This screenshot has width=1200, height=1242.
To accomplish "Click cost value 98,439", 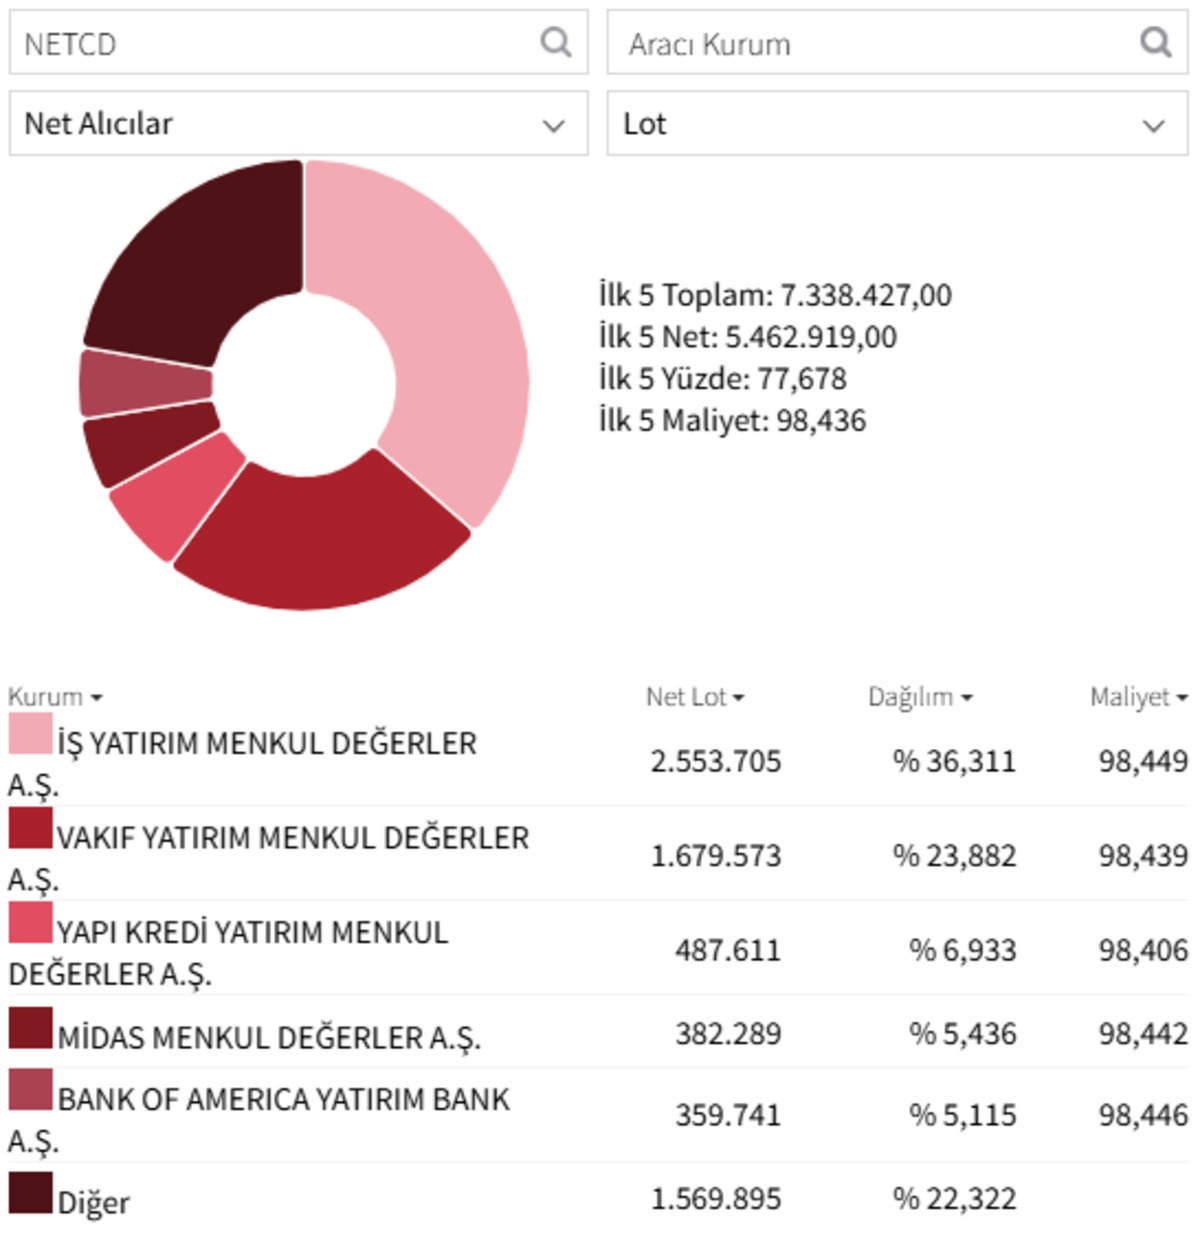I will click(1143, 856).
